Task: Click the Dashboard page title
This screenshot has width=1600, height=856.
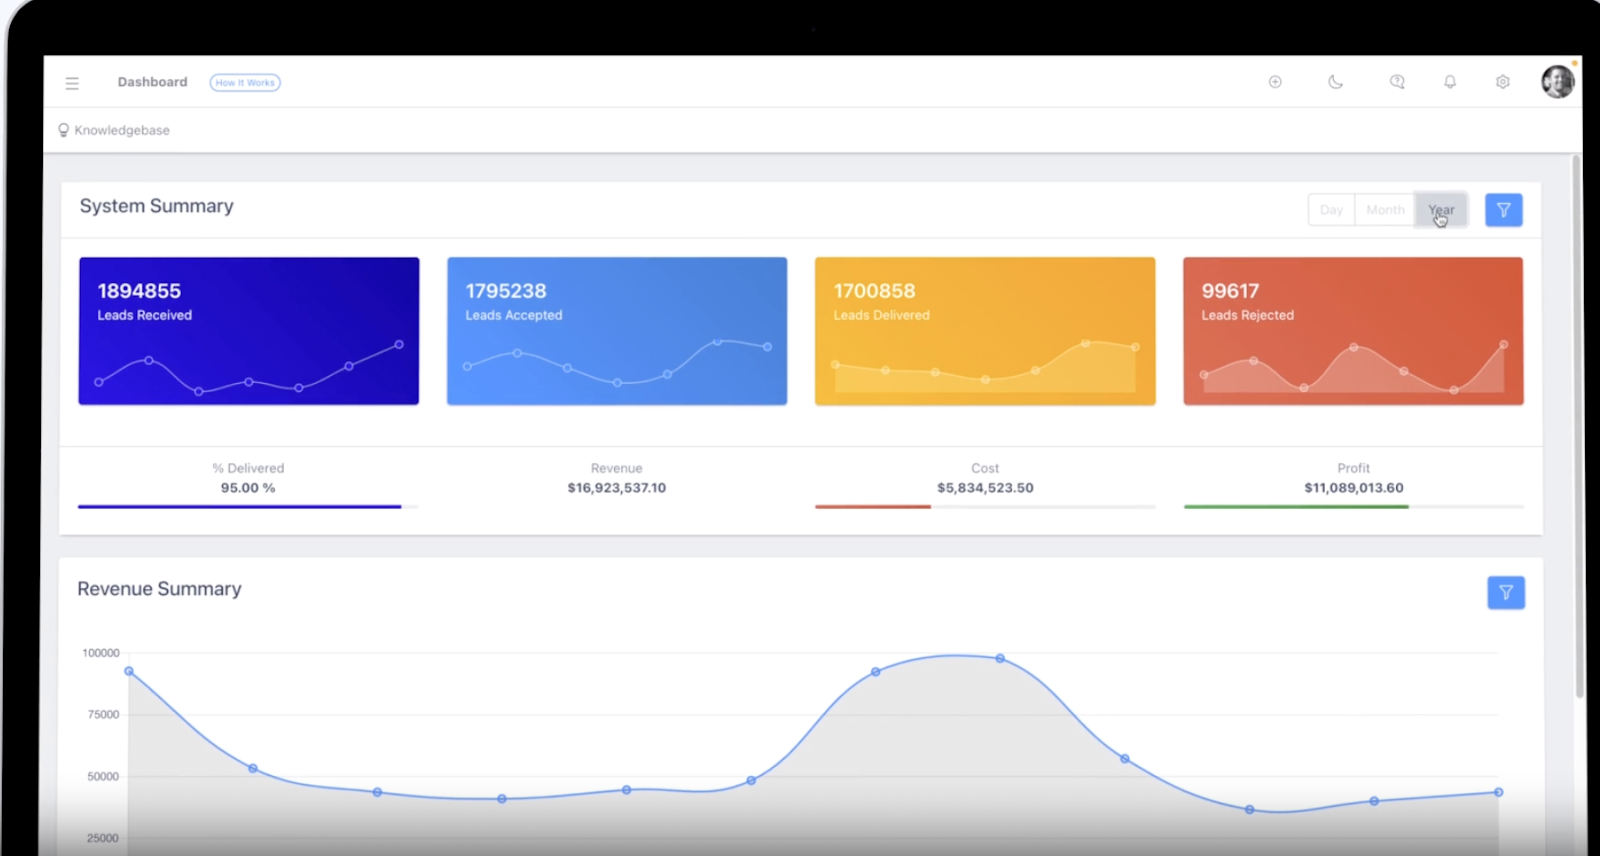Action: point(152,82)
